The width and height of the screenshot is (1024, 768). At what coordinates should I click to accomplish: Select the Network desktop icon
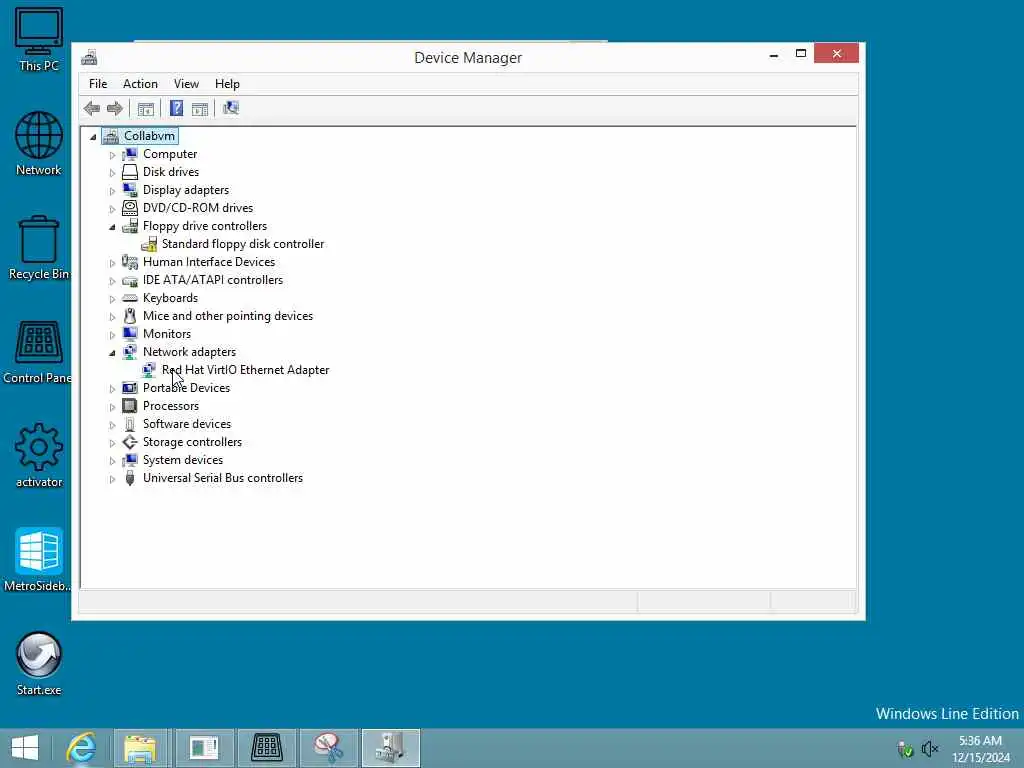click(x=39, y=144)
